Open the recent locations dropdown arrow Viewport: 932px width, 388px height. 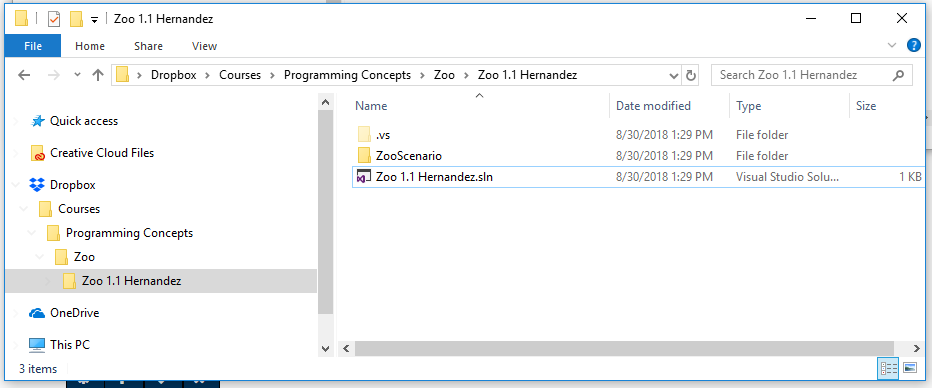[77, 75]
